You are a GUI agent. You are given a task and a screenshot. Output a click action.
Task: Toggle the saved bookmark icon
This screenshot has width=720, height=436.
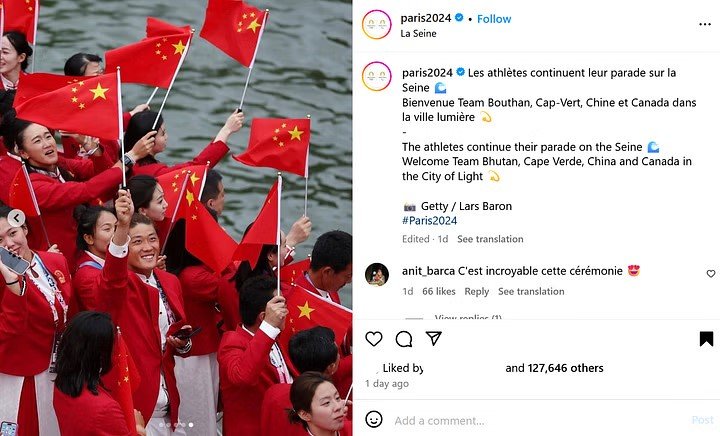(x=706, y=339)
